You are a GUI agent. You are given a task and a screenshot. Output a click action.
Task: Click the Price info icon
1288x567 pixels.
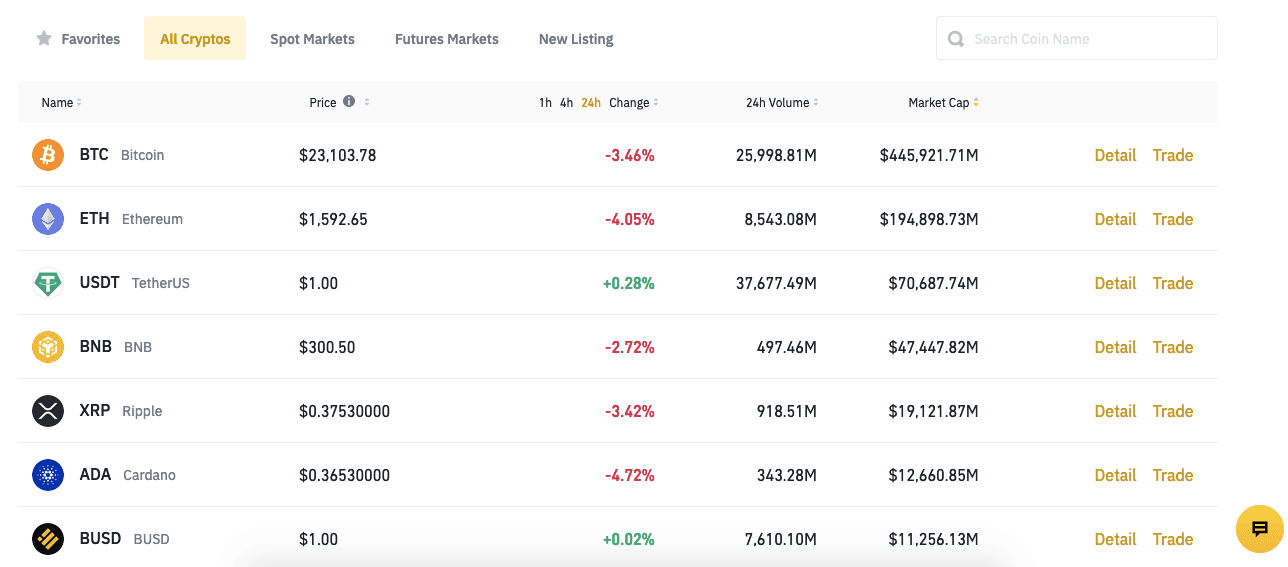click(x=349, y=101)
